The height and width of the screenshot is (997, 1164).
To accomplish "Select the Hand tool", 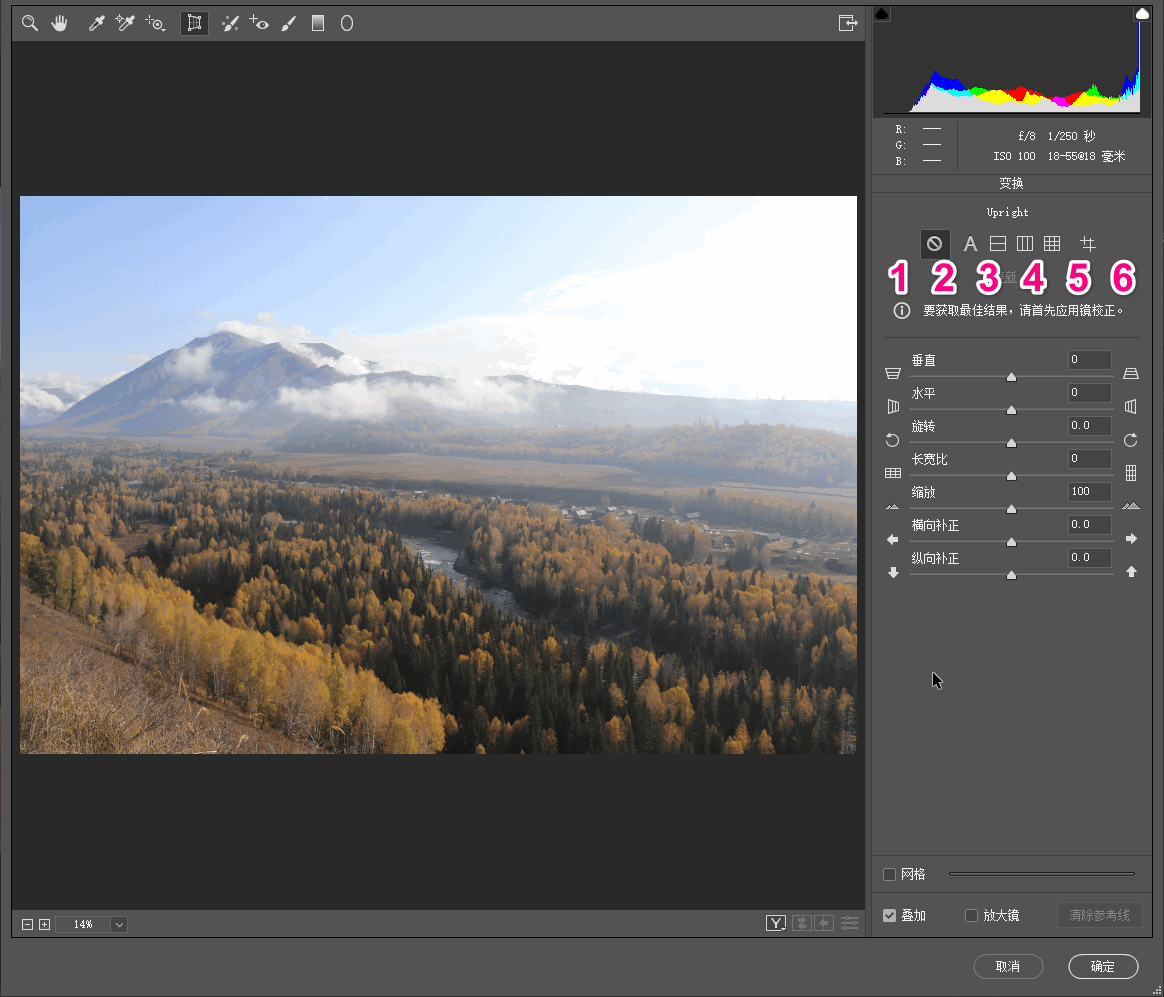I will pyautogui.click(x=59, y=23).
